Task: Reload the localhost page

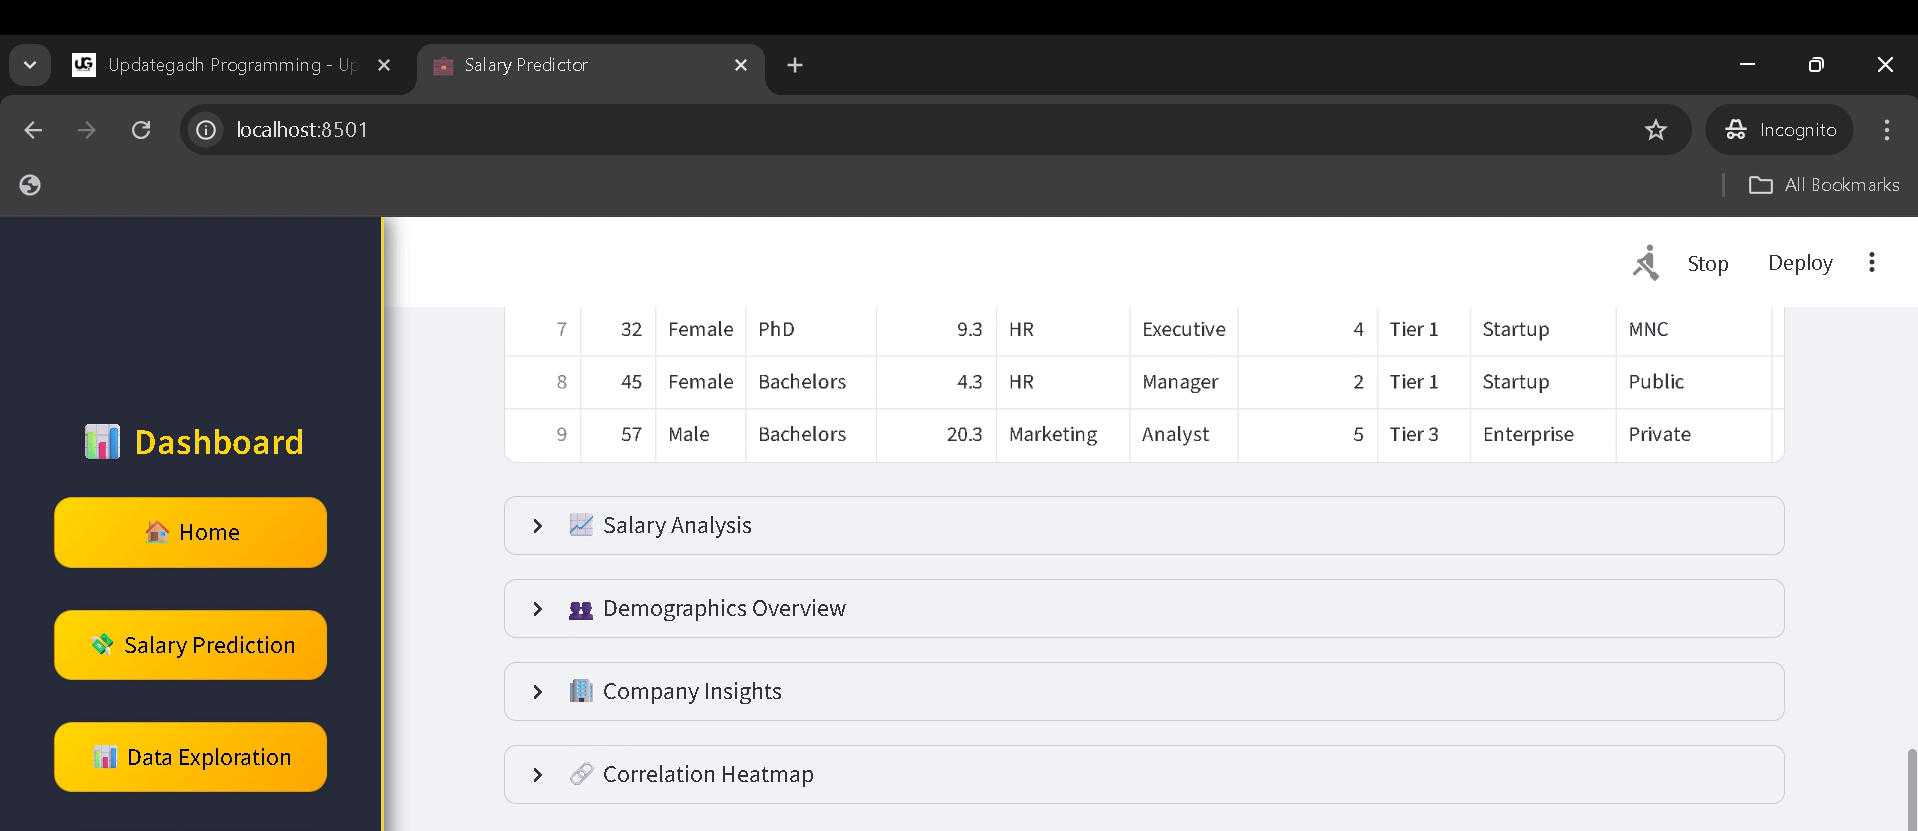Action: coord(141,130)
